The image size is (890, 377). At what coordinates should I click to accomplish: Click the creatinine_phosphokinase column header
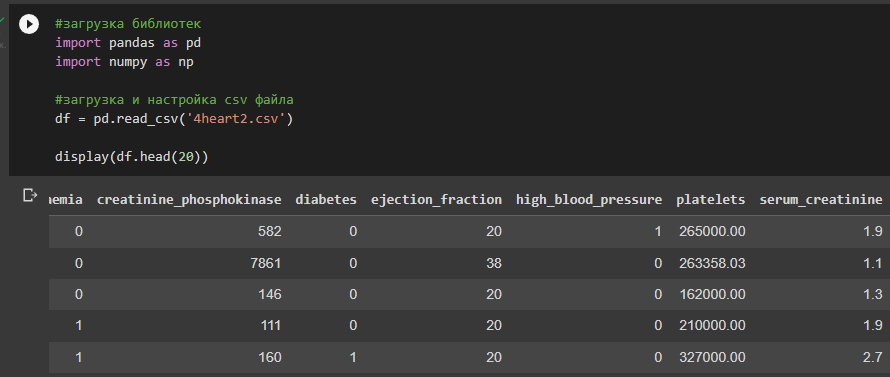pos(190,200)
